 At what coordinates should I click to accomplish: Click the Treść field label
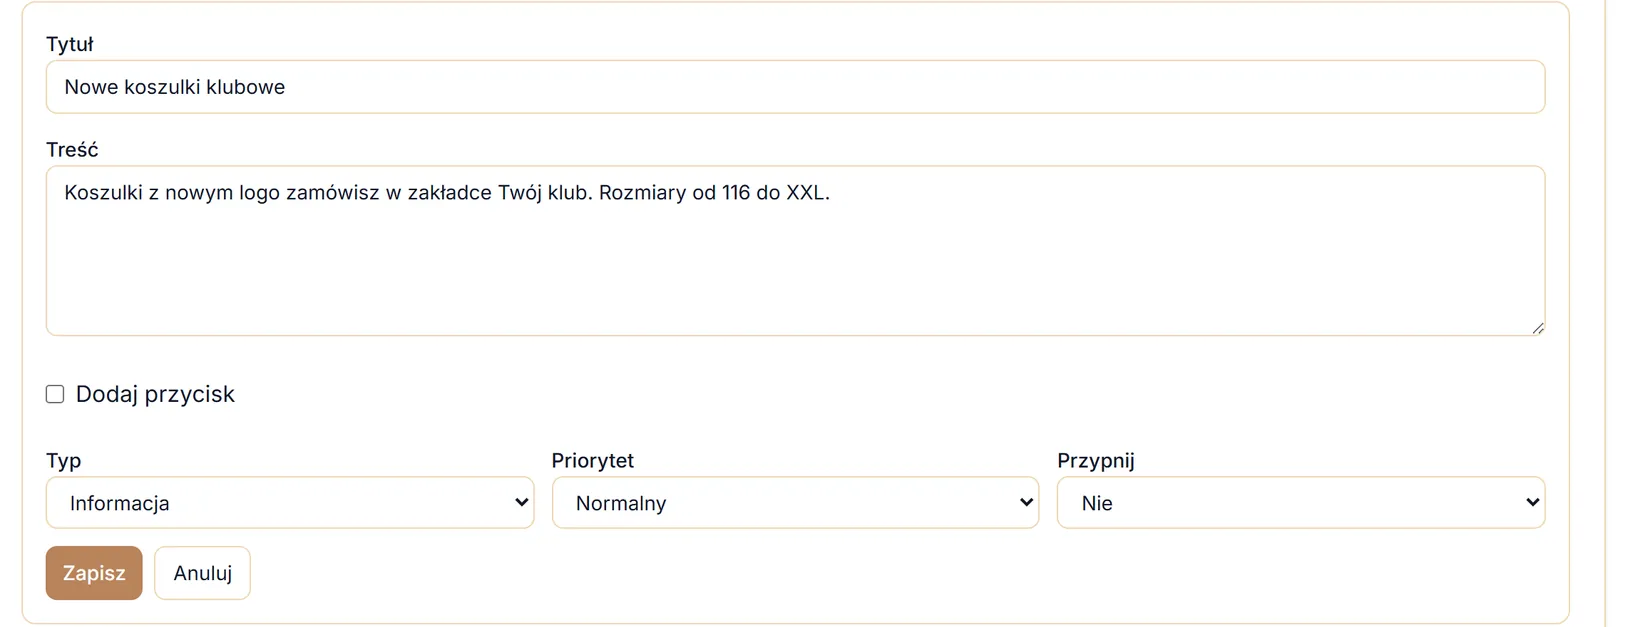[x=72, y=149]
